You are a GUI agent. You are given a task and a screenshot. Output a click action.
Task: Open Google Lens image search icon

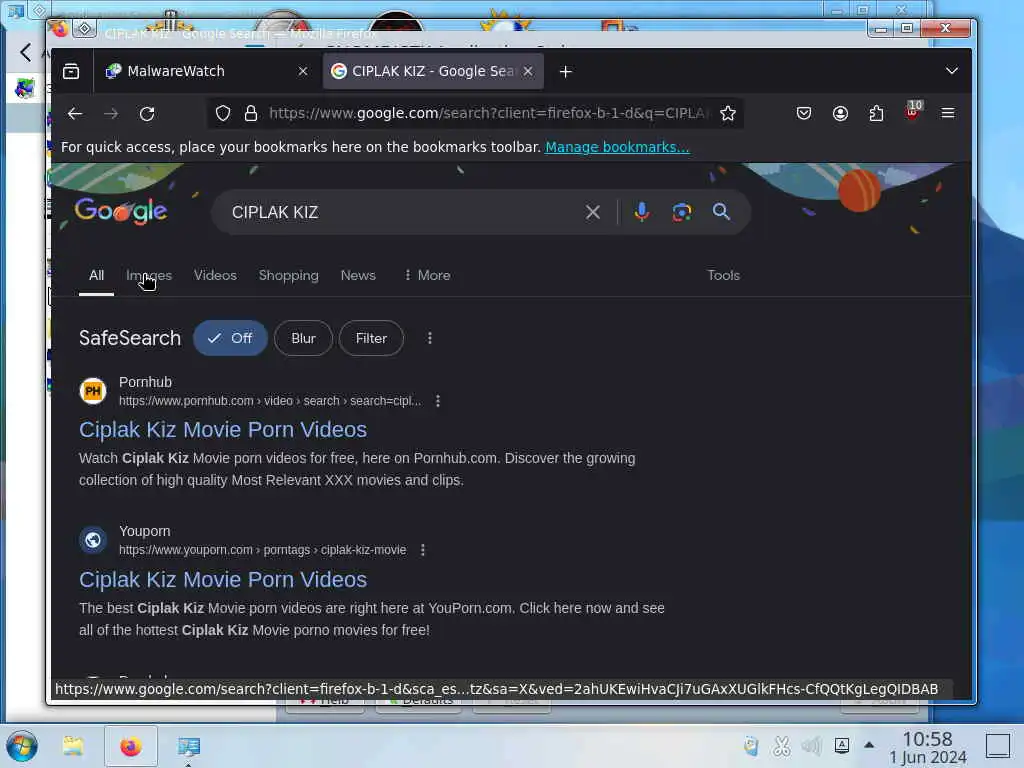(681, 212)
